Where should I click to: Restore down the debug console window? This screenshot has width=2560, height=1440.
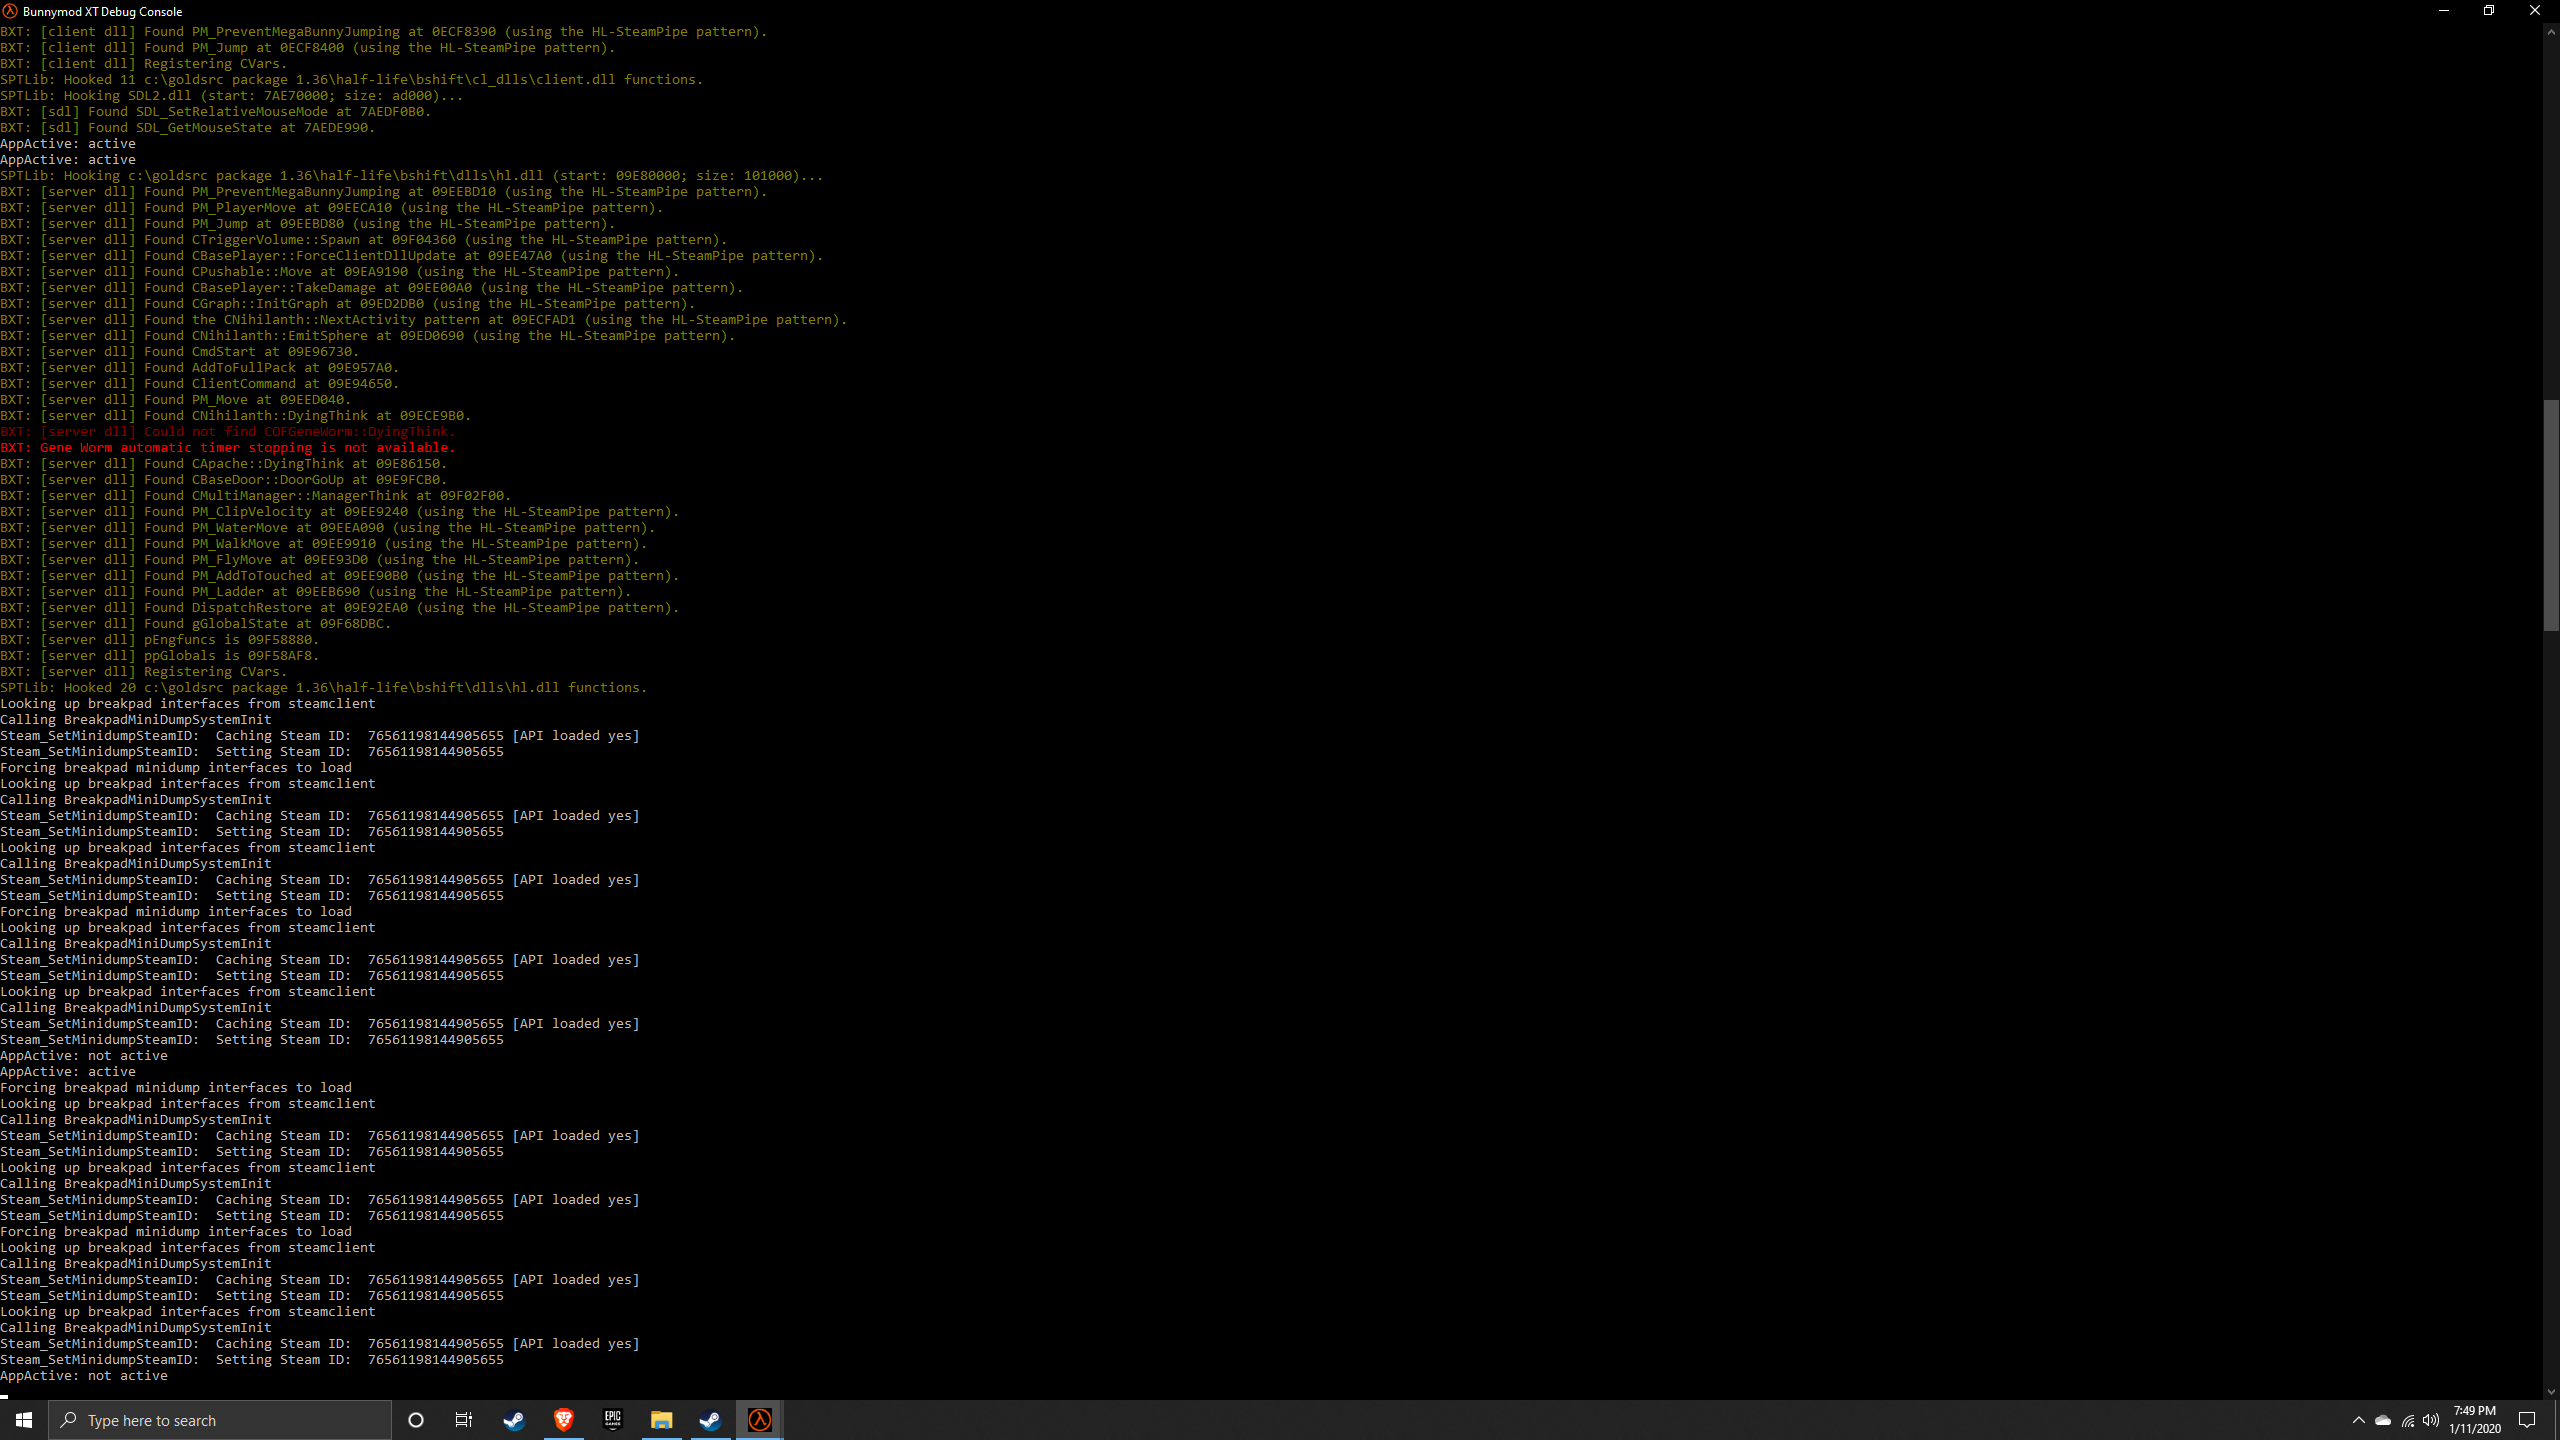2489,11
